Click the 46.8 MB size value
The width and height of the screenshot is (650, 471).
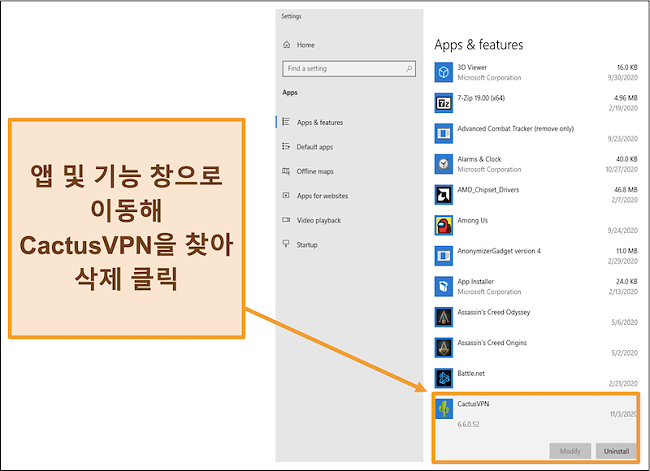(626, 190)
